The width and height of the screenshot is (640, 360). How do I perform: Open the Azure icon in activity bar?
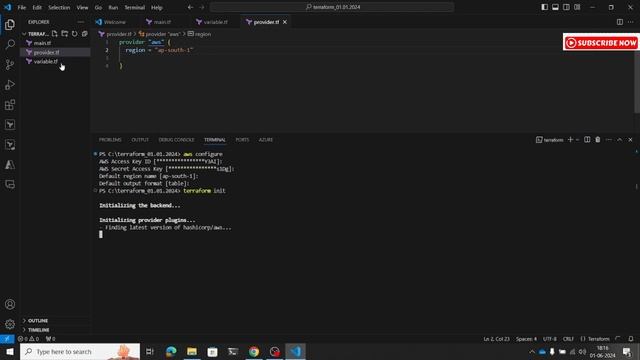click(x=10, y=164)
